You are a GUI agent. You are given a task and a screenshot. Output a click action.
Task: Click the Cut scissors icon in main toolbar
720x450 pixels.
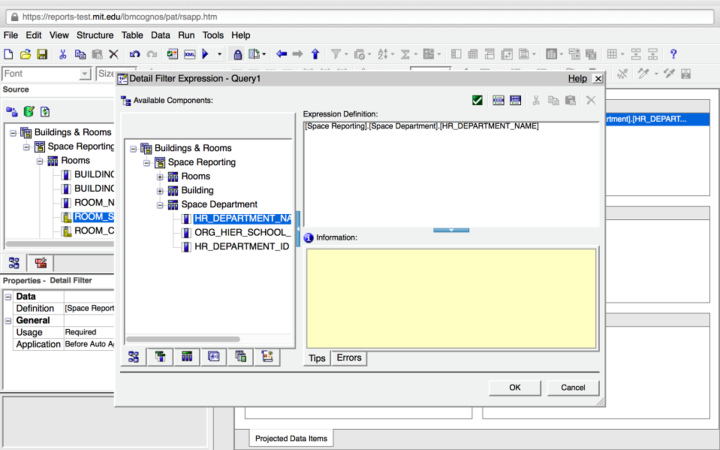pos(63,54)
